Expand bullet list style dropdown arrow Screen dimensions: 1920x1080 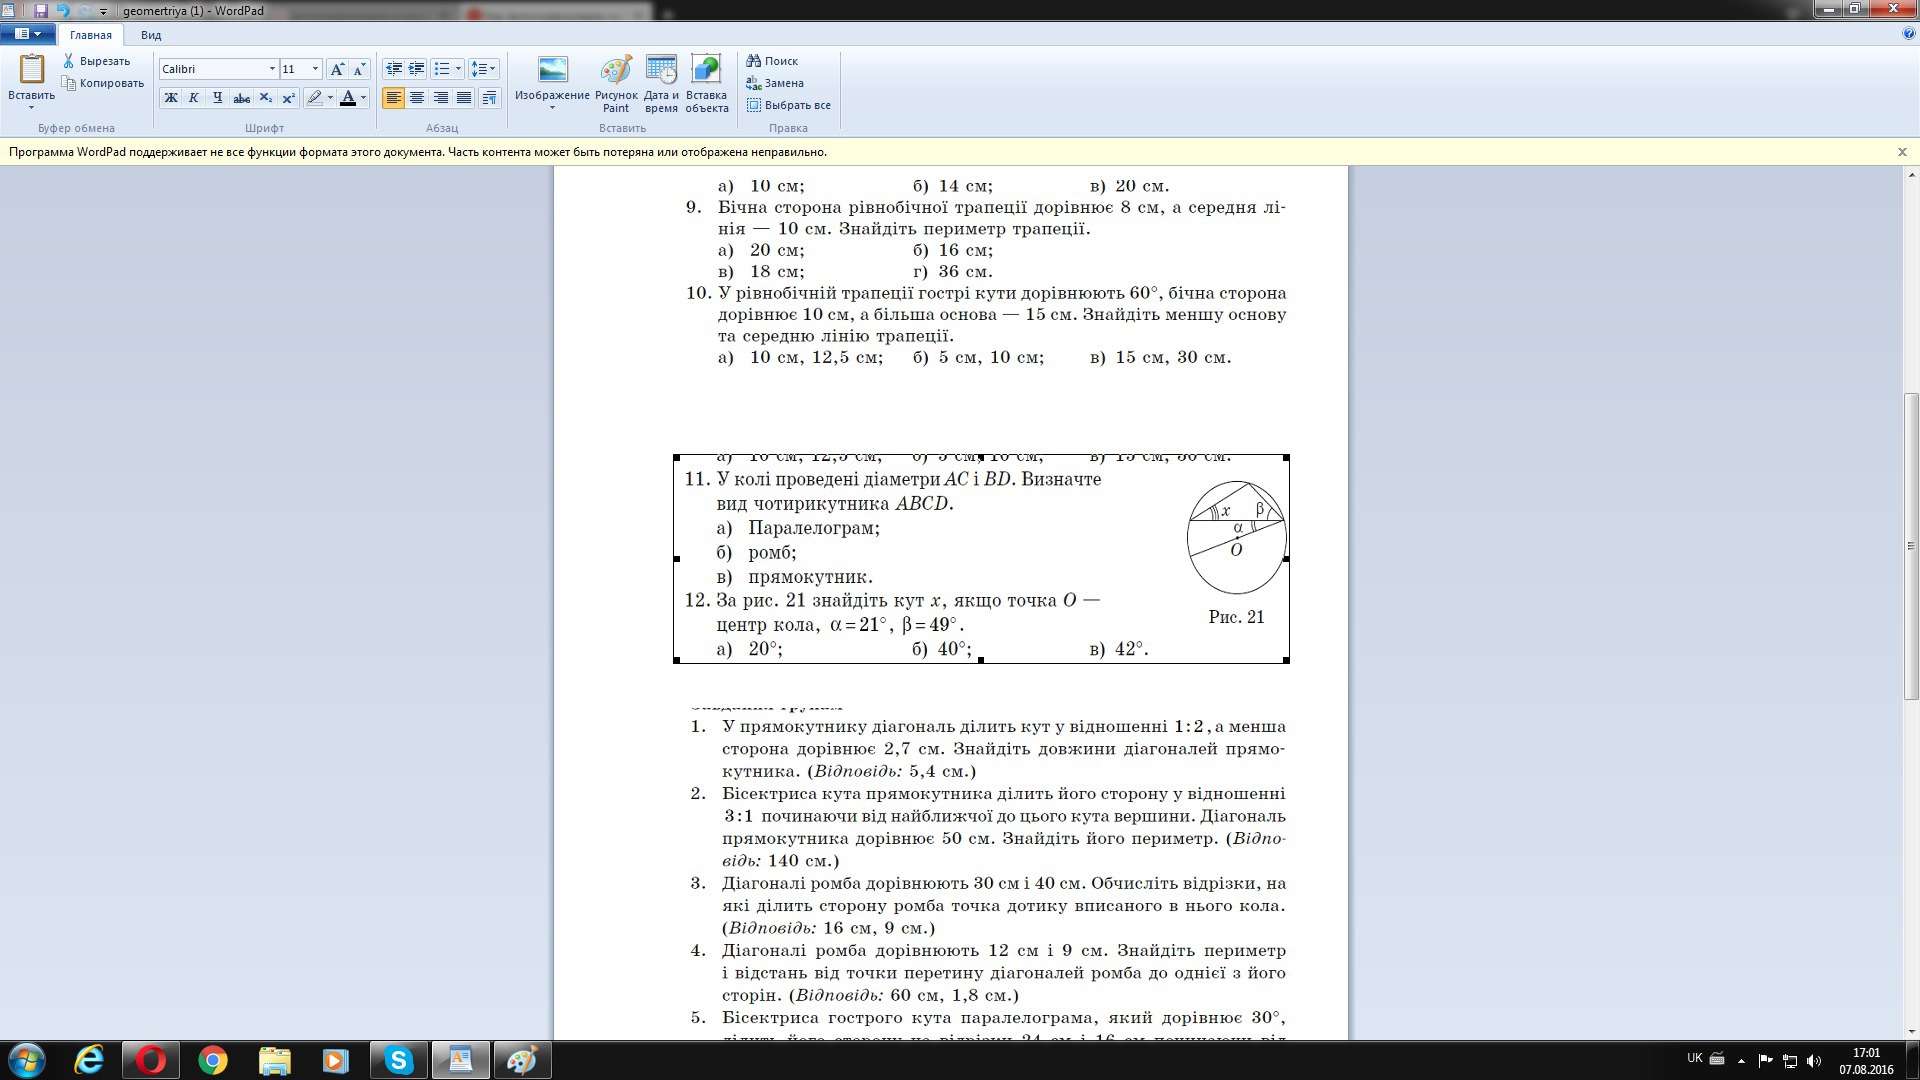pyautogui.click(x=458, y=69)
